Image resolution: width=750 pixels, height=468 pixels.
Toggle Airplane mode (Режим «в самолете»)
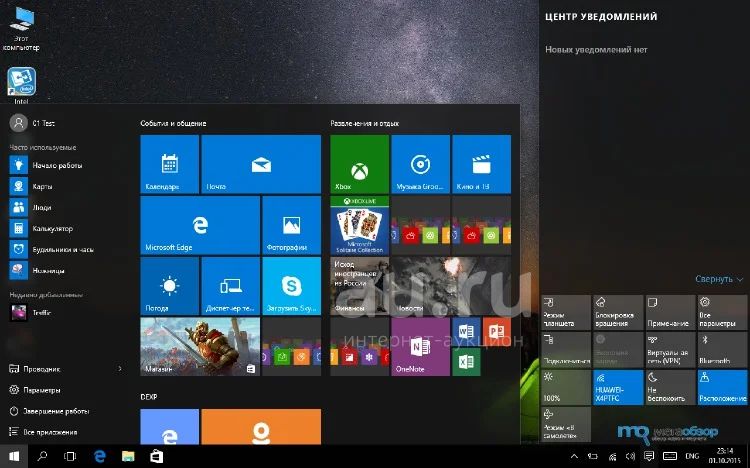pyautogui.click(x=566, y=424)
